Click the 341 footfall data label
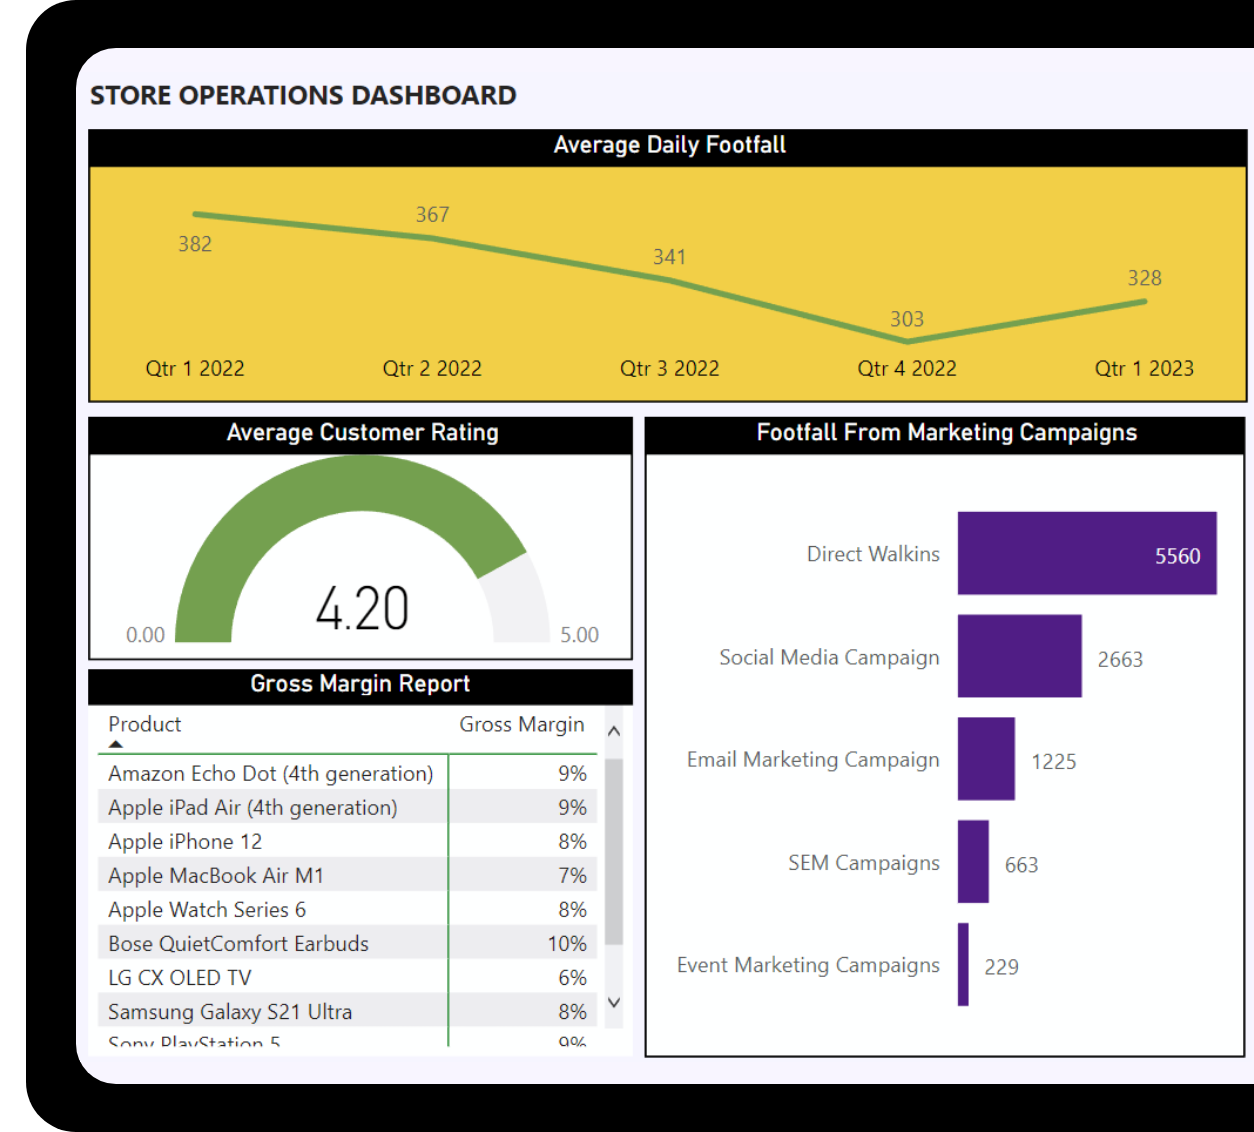Screen dimensions: 1254x1132 click(670, 257)
